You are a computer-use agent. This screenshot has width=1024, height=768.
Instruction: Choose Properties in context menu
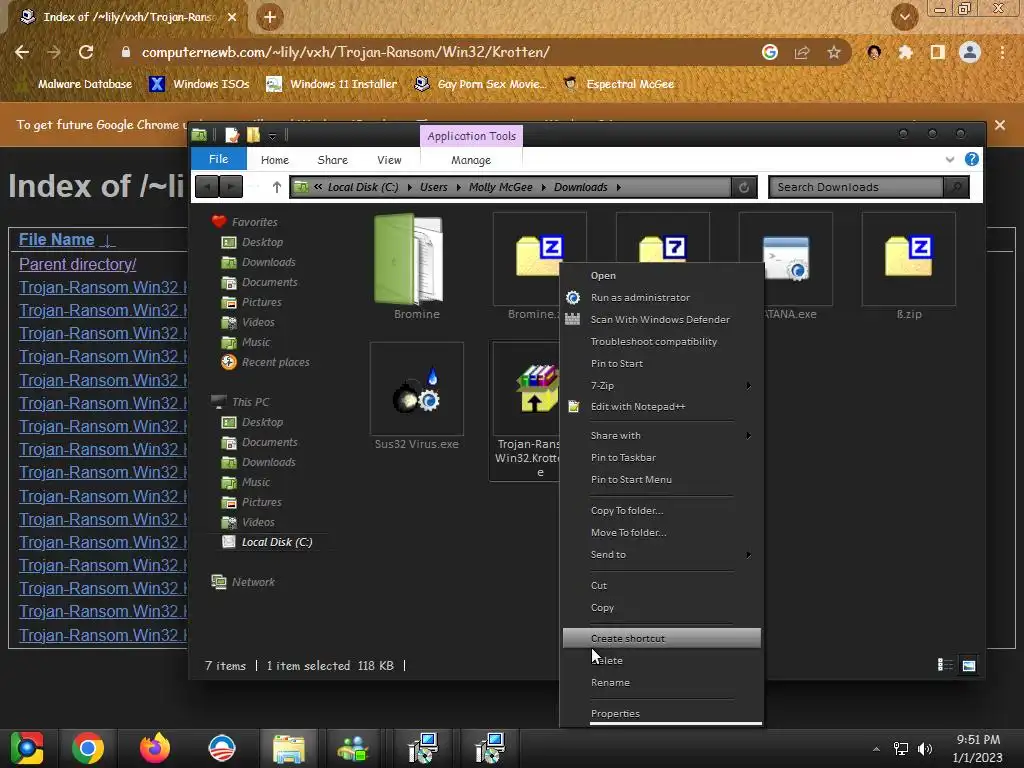click(x=662, y=714)
